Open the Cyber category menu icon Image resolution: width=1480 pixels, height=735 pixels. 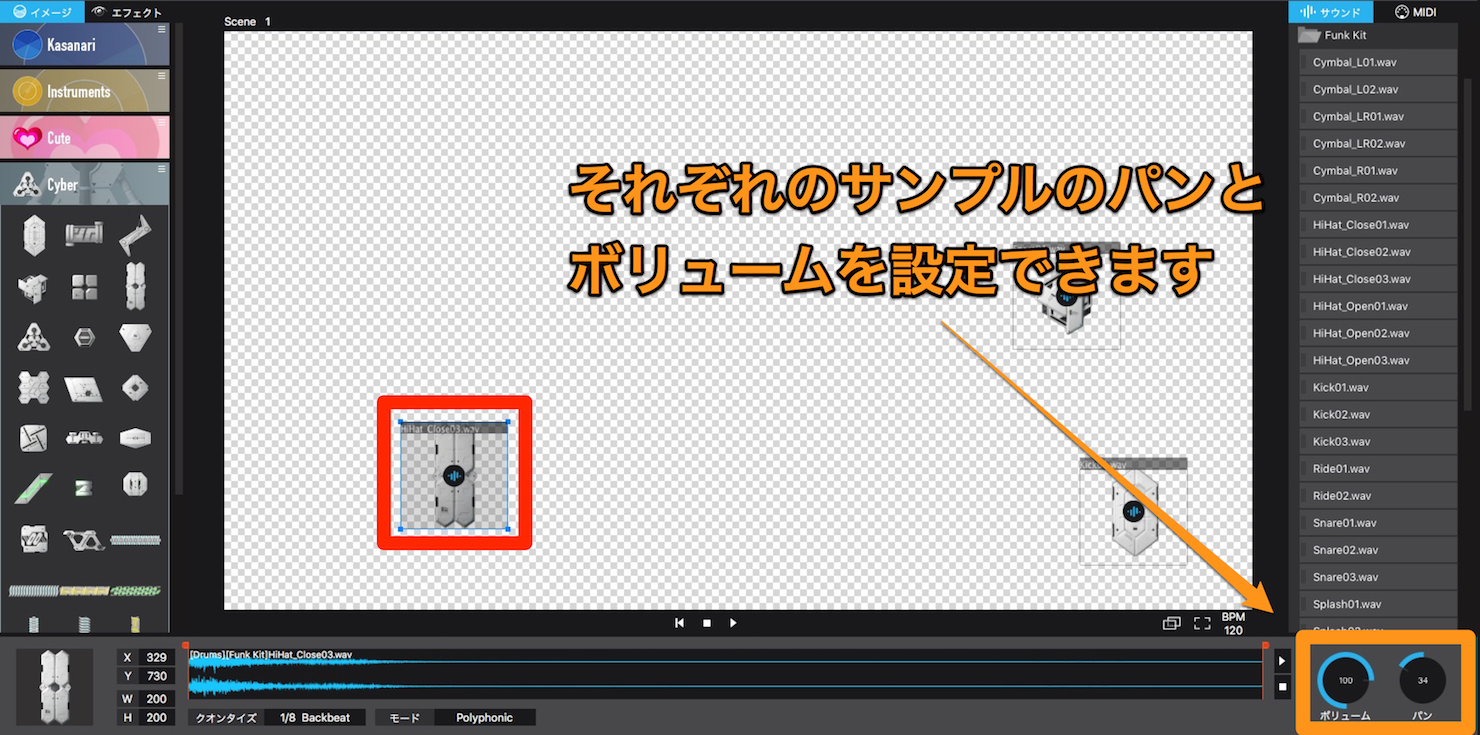pos(162,169)
